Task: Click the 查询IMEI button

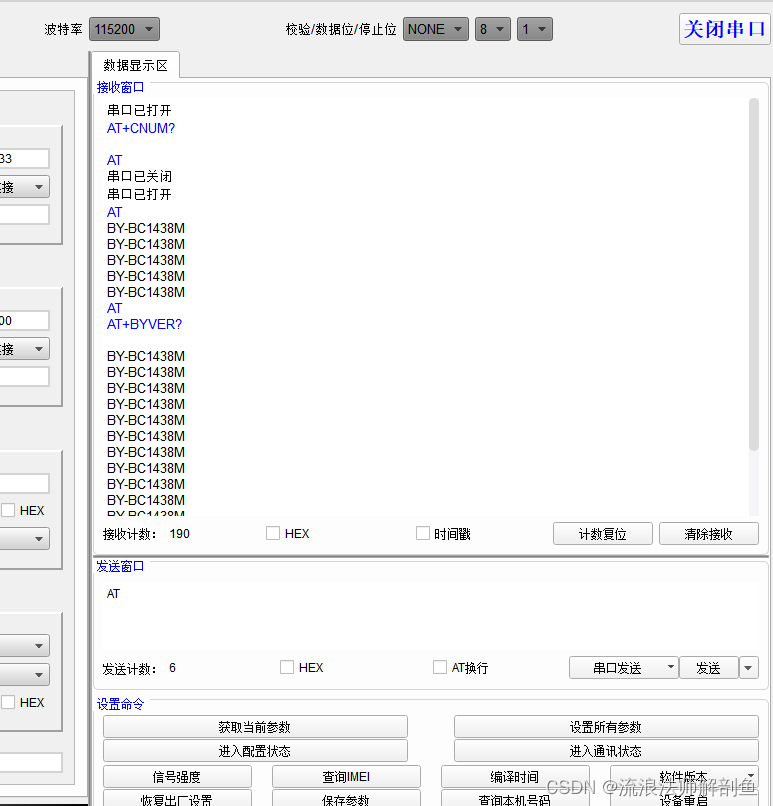Action: click(x=346, y=777)
